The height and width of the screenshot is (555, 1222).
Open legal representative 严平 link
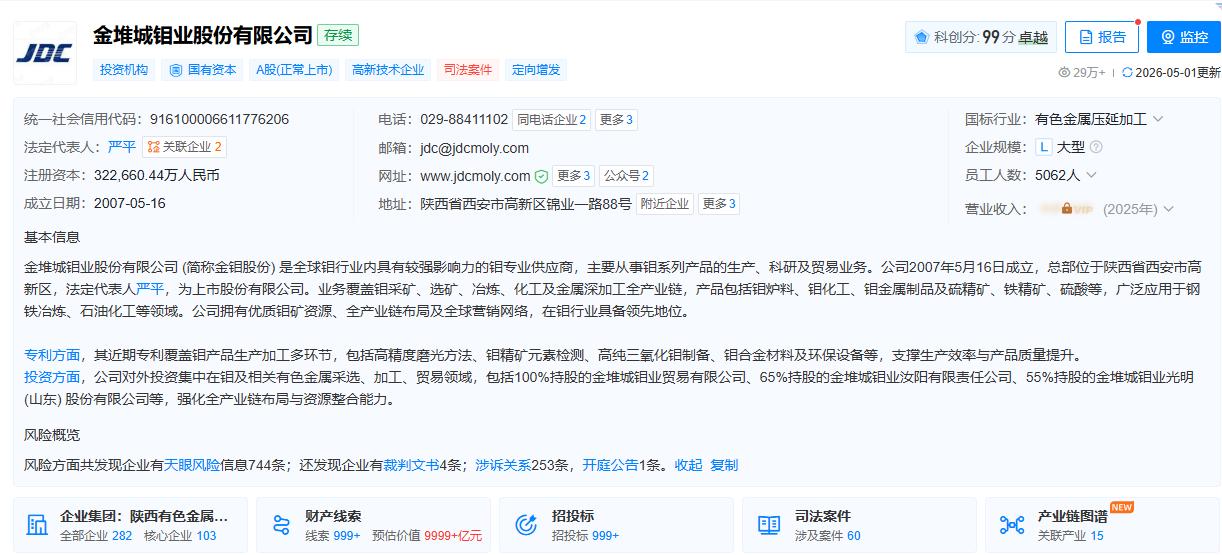point(122,147)
